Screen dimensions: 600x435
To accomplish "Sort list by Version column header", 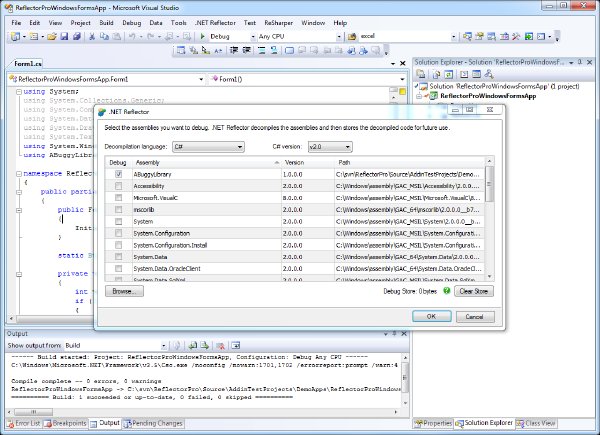I will (x=308, y=163).
